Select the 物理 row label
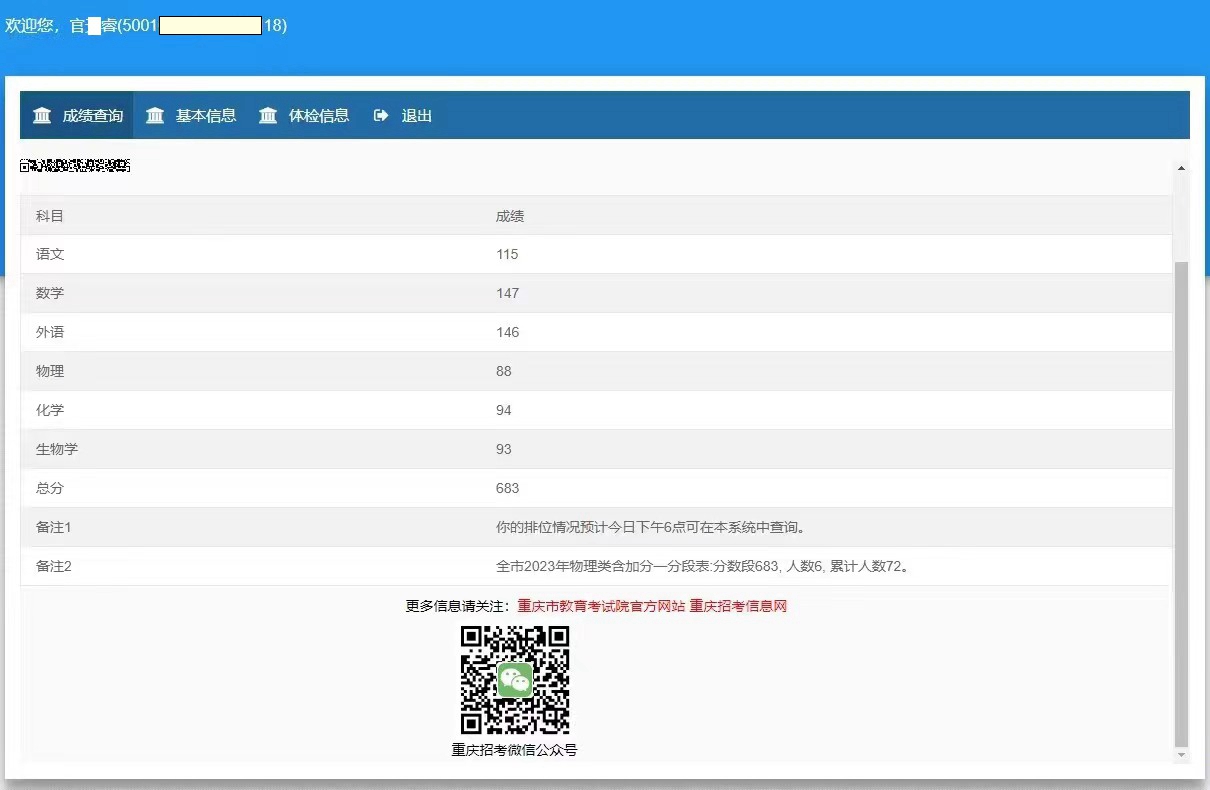This screenshot has height=790, width=1210. click(50, 371)
